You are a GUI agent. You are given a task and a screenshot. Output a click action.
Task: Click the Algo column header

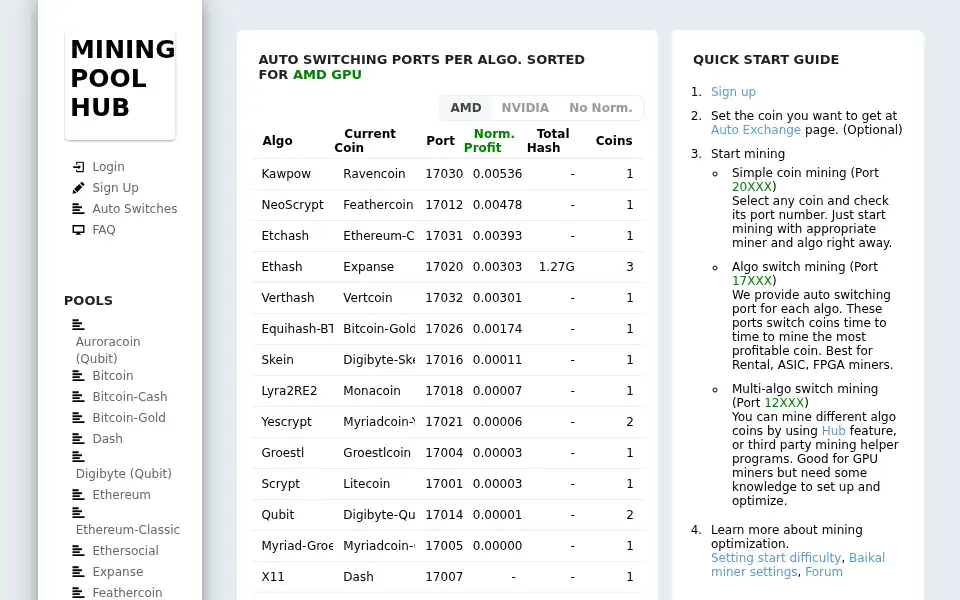tap(277, 141)
